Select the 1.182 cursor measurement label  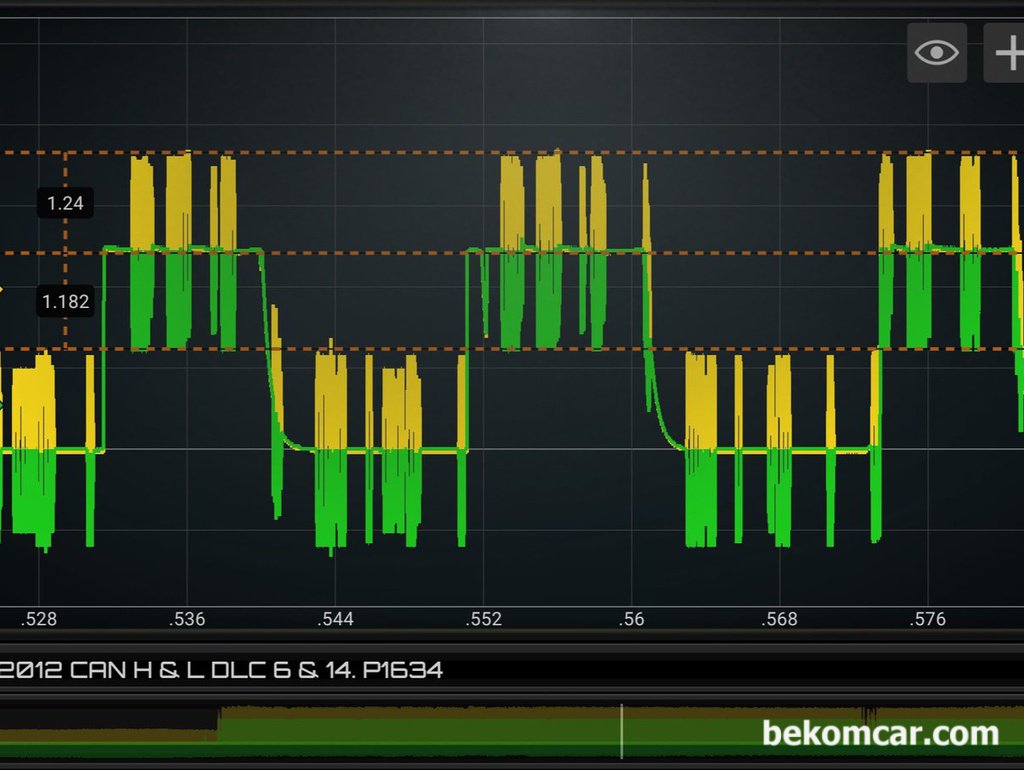pyautogui.click(x=65, y=301)
